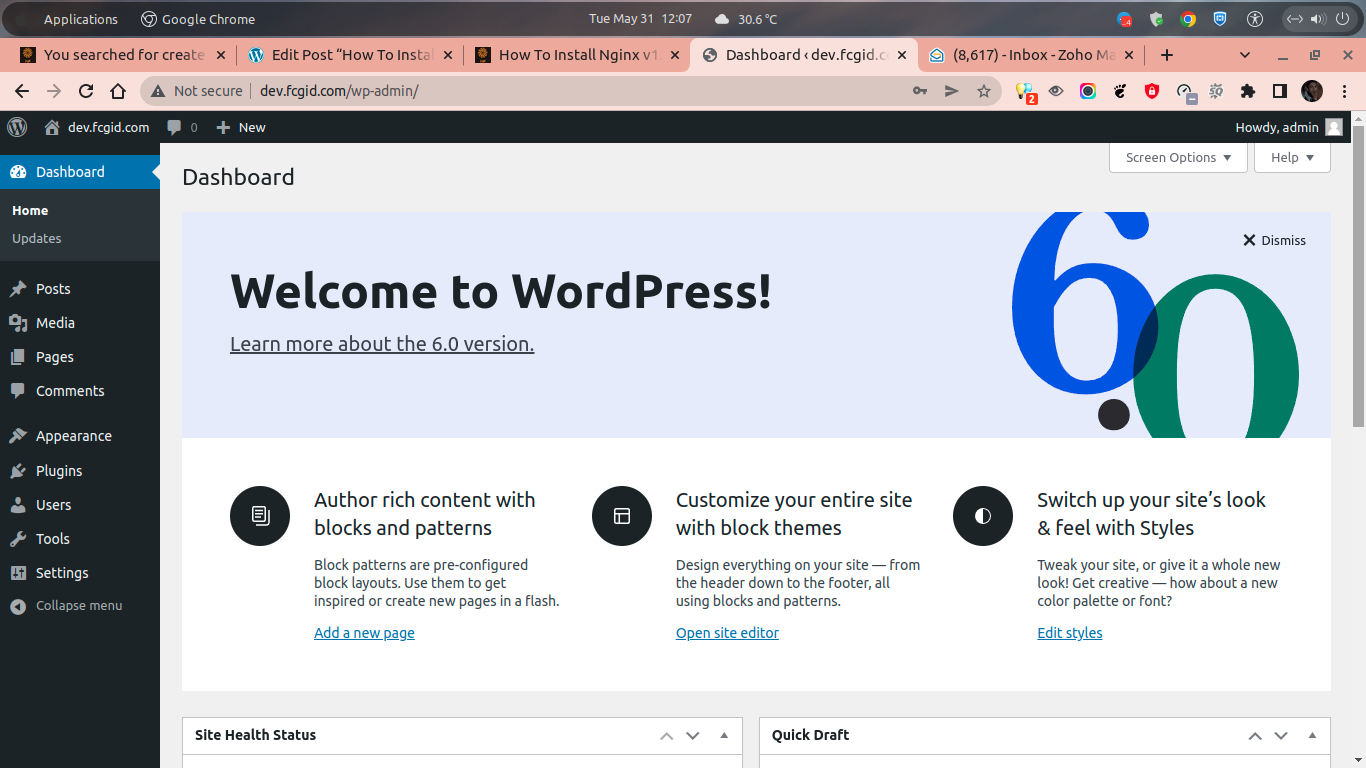Click the share page arrow icon

[952, 91]
